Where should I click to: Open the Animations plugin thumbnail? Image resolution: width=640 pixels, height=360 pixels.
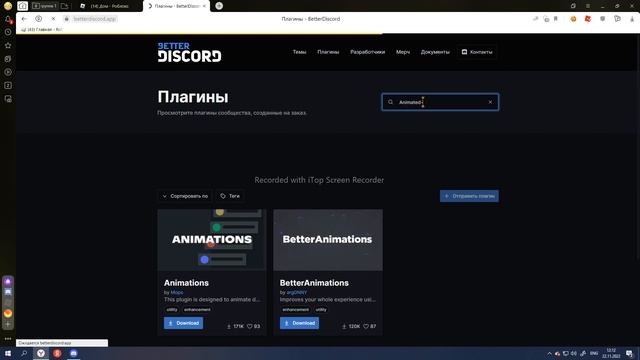pos(212,240)
